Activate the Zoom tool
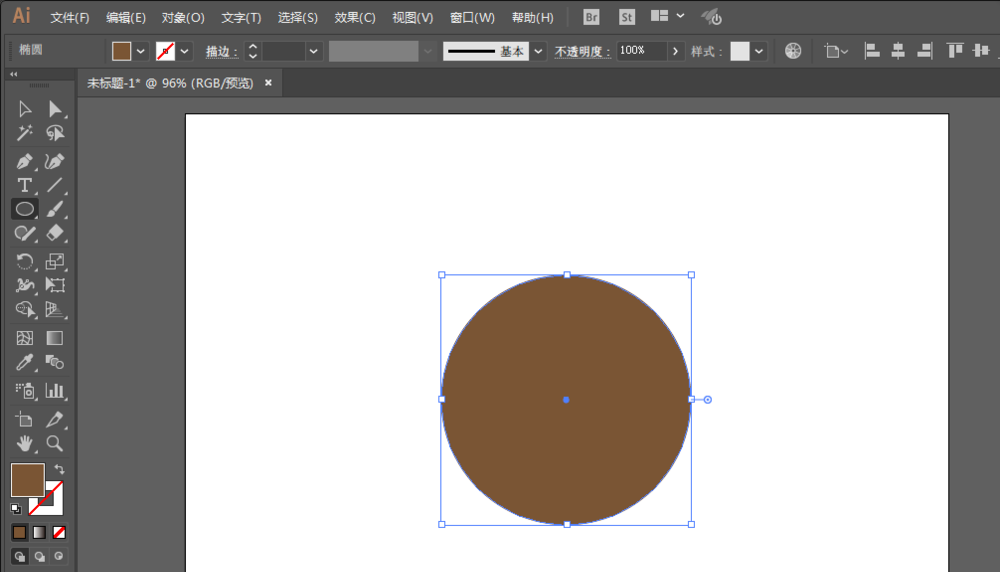The height and width of the screenshot is (572, 1000). click(55, 443)
